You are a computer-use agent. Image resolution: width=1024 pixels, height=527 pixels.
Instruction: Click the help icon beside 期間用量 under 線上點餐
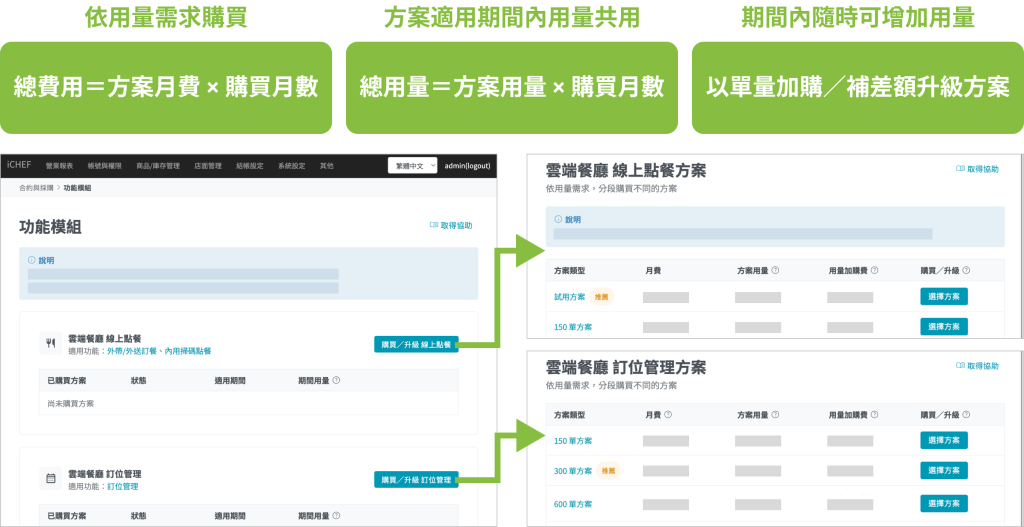[x=336, y=380]
